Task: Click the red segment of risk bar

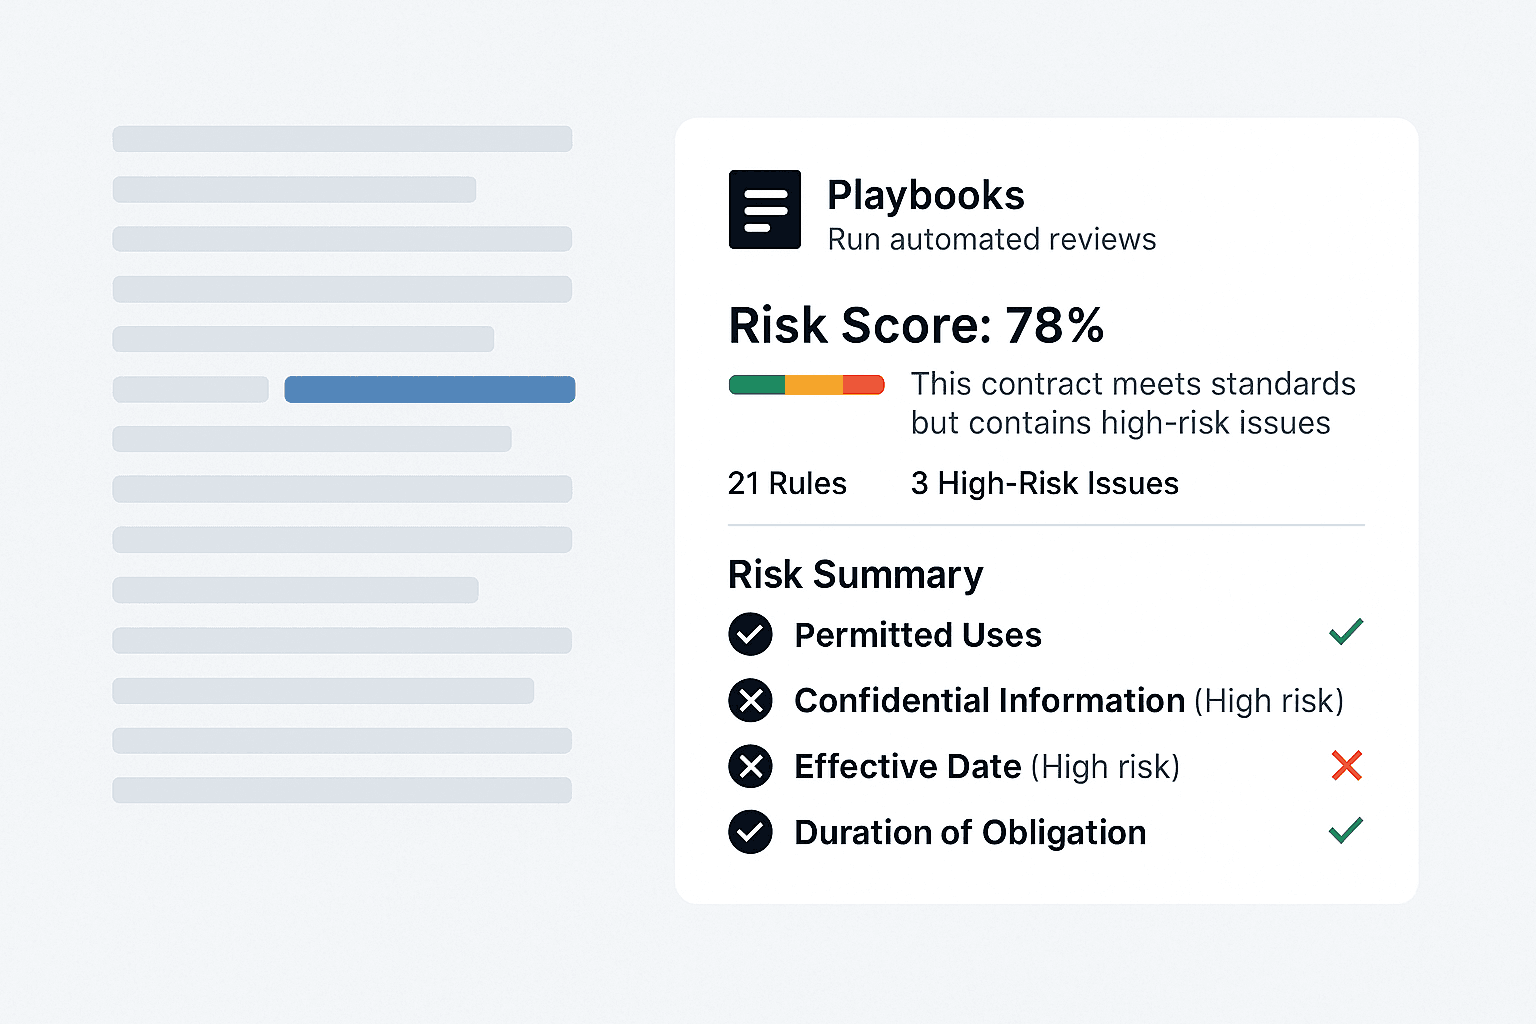Action: click(x=864, y=385)
